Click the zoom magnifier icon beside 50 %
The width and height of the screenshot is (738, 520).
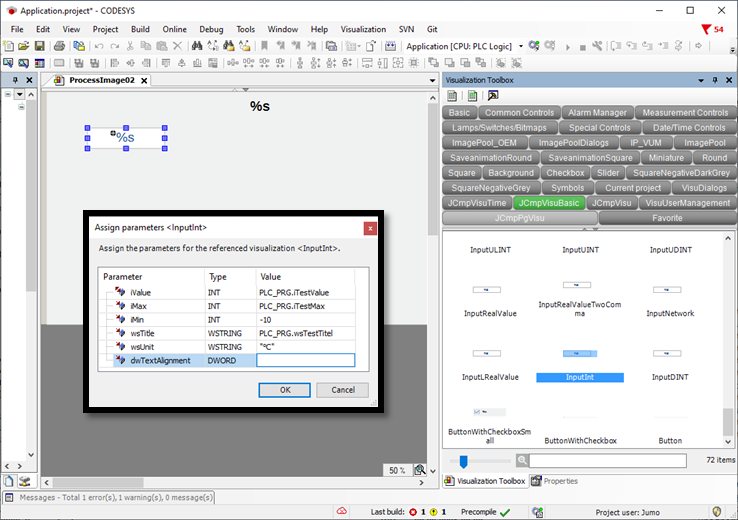421,470
